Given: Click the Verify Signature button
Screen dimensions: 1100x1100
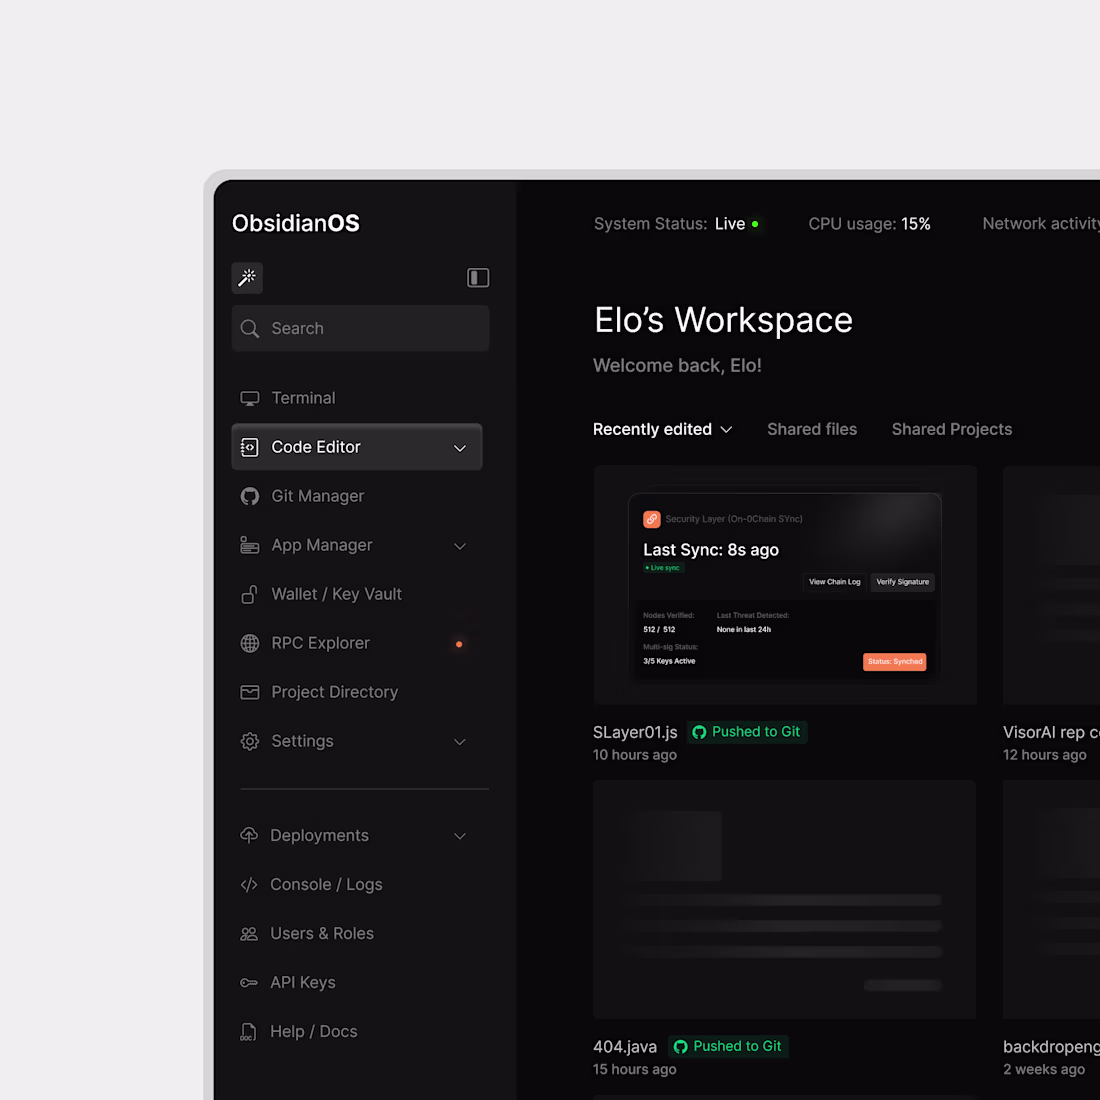Looking at the screenshot, I should click(902, 582).
